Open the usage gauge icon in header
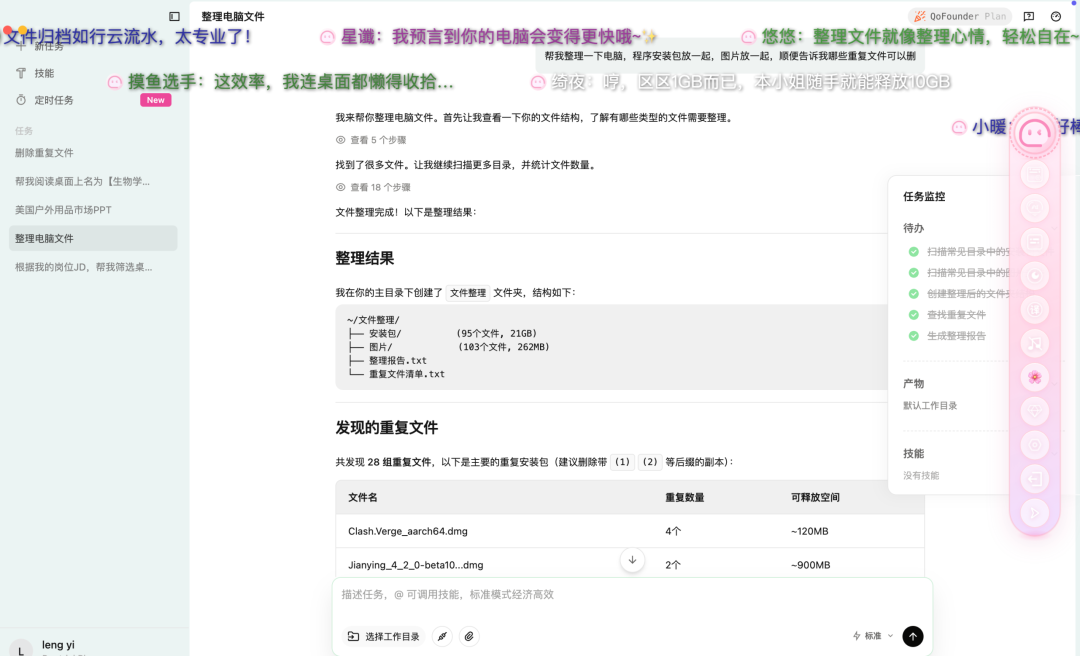 (1056, 17)
